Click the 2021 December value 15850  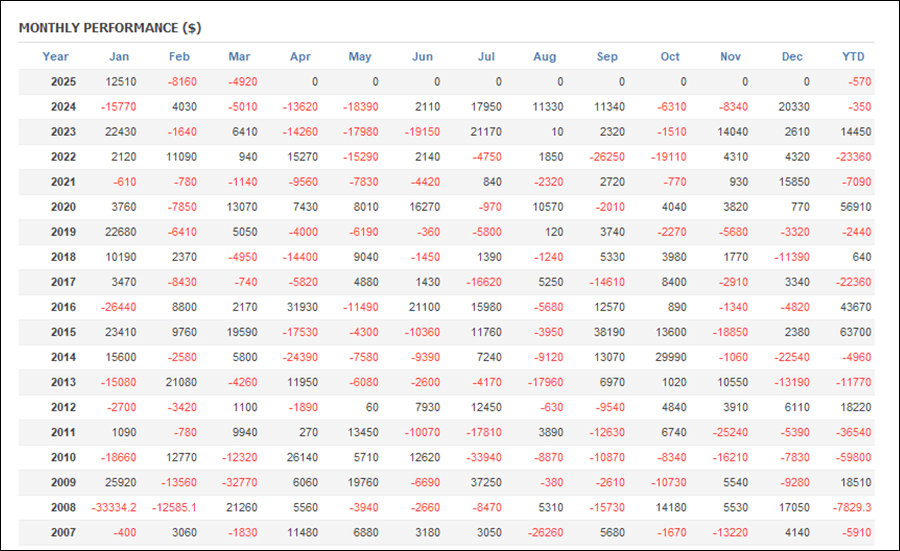click(794, 182)
